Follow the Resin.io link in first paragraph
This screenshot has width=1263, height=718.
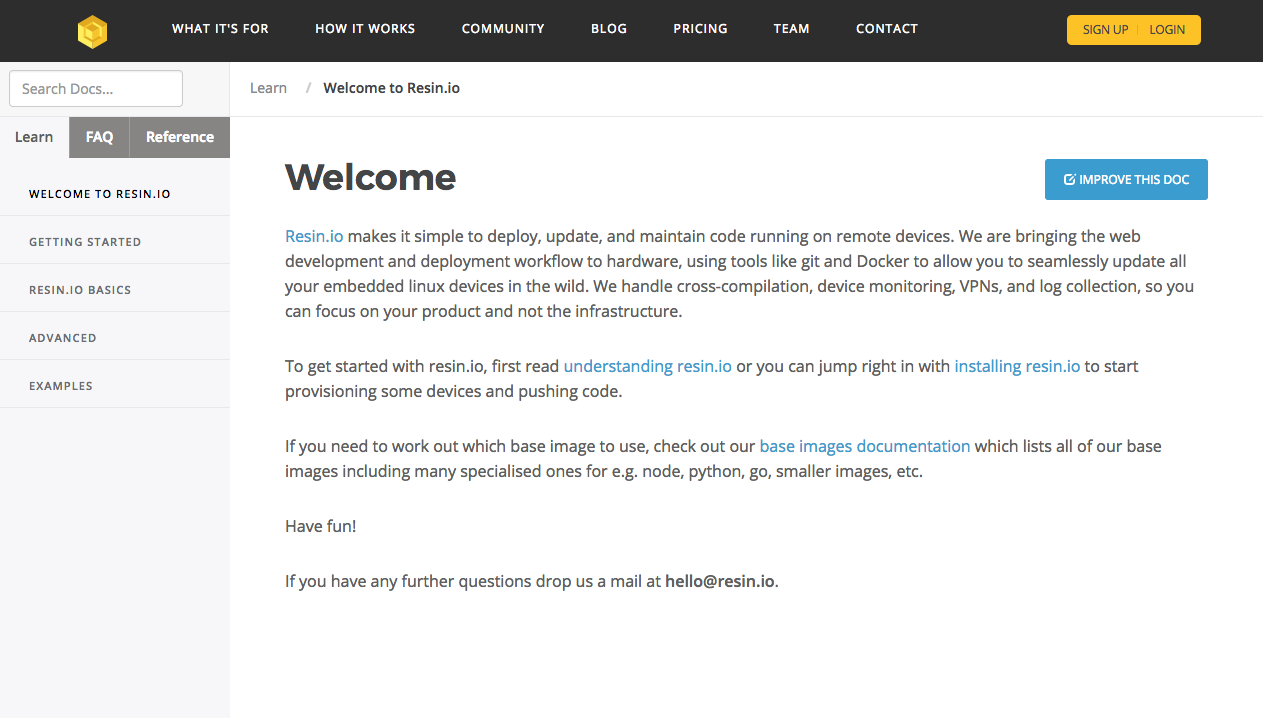[314, 236]
